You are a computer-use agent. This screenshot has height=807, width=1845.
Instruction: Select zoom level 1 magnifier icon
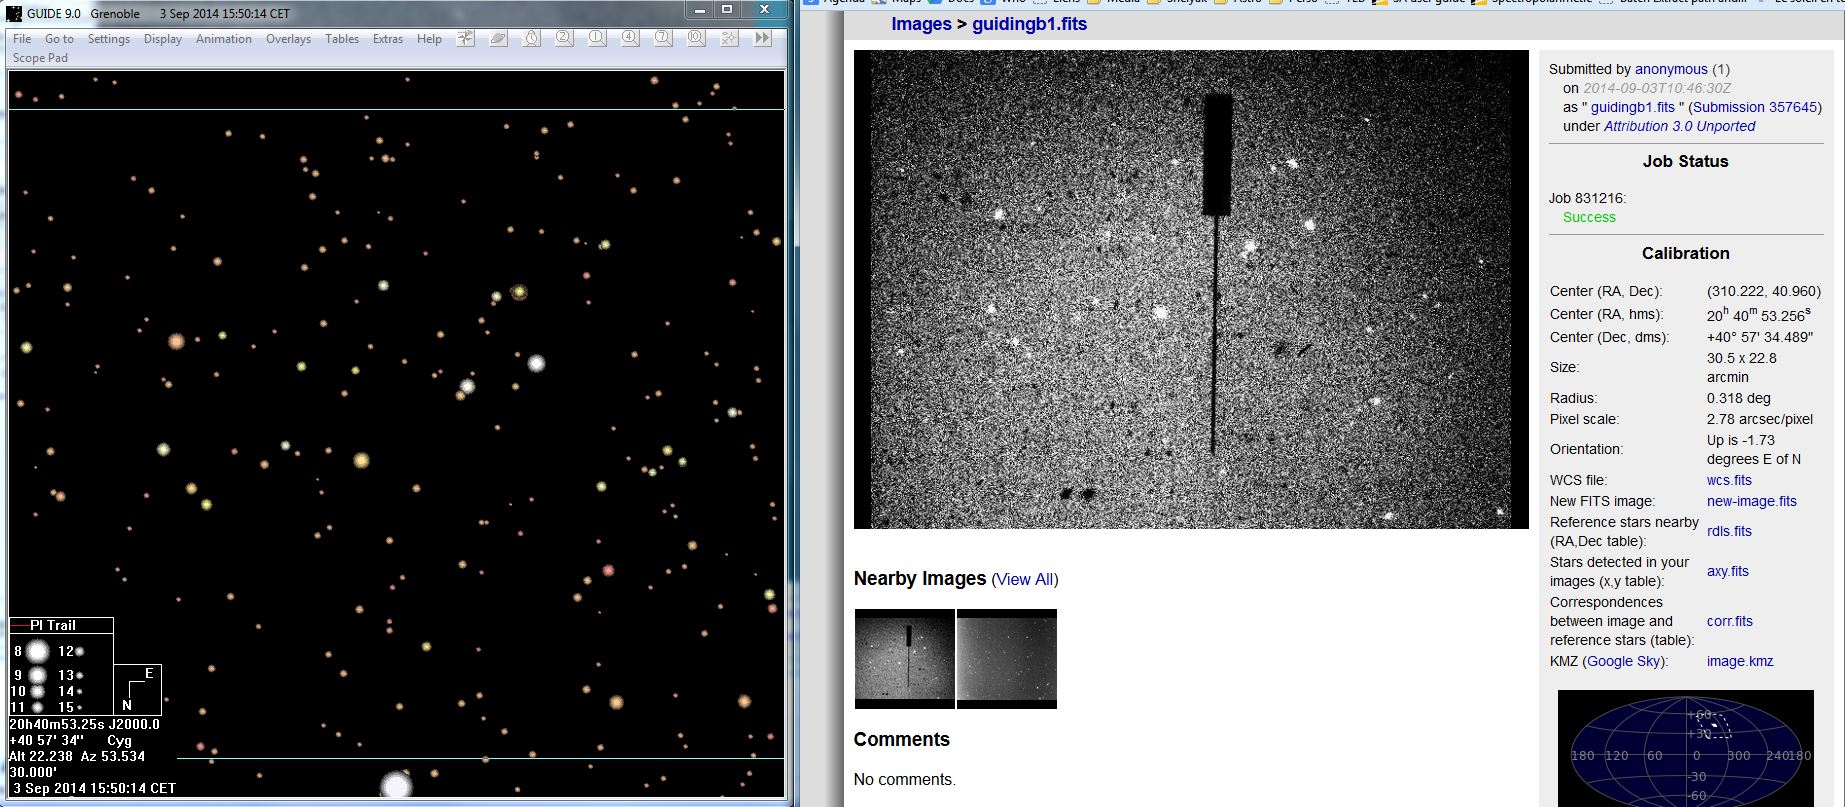point(597,38)
